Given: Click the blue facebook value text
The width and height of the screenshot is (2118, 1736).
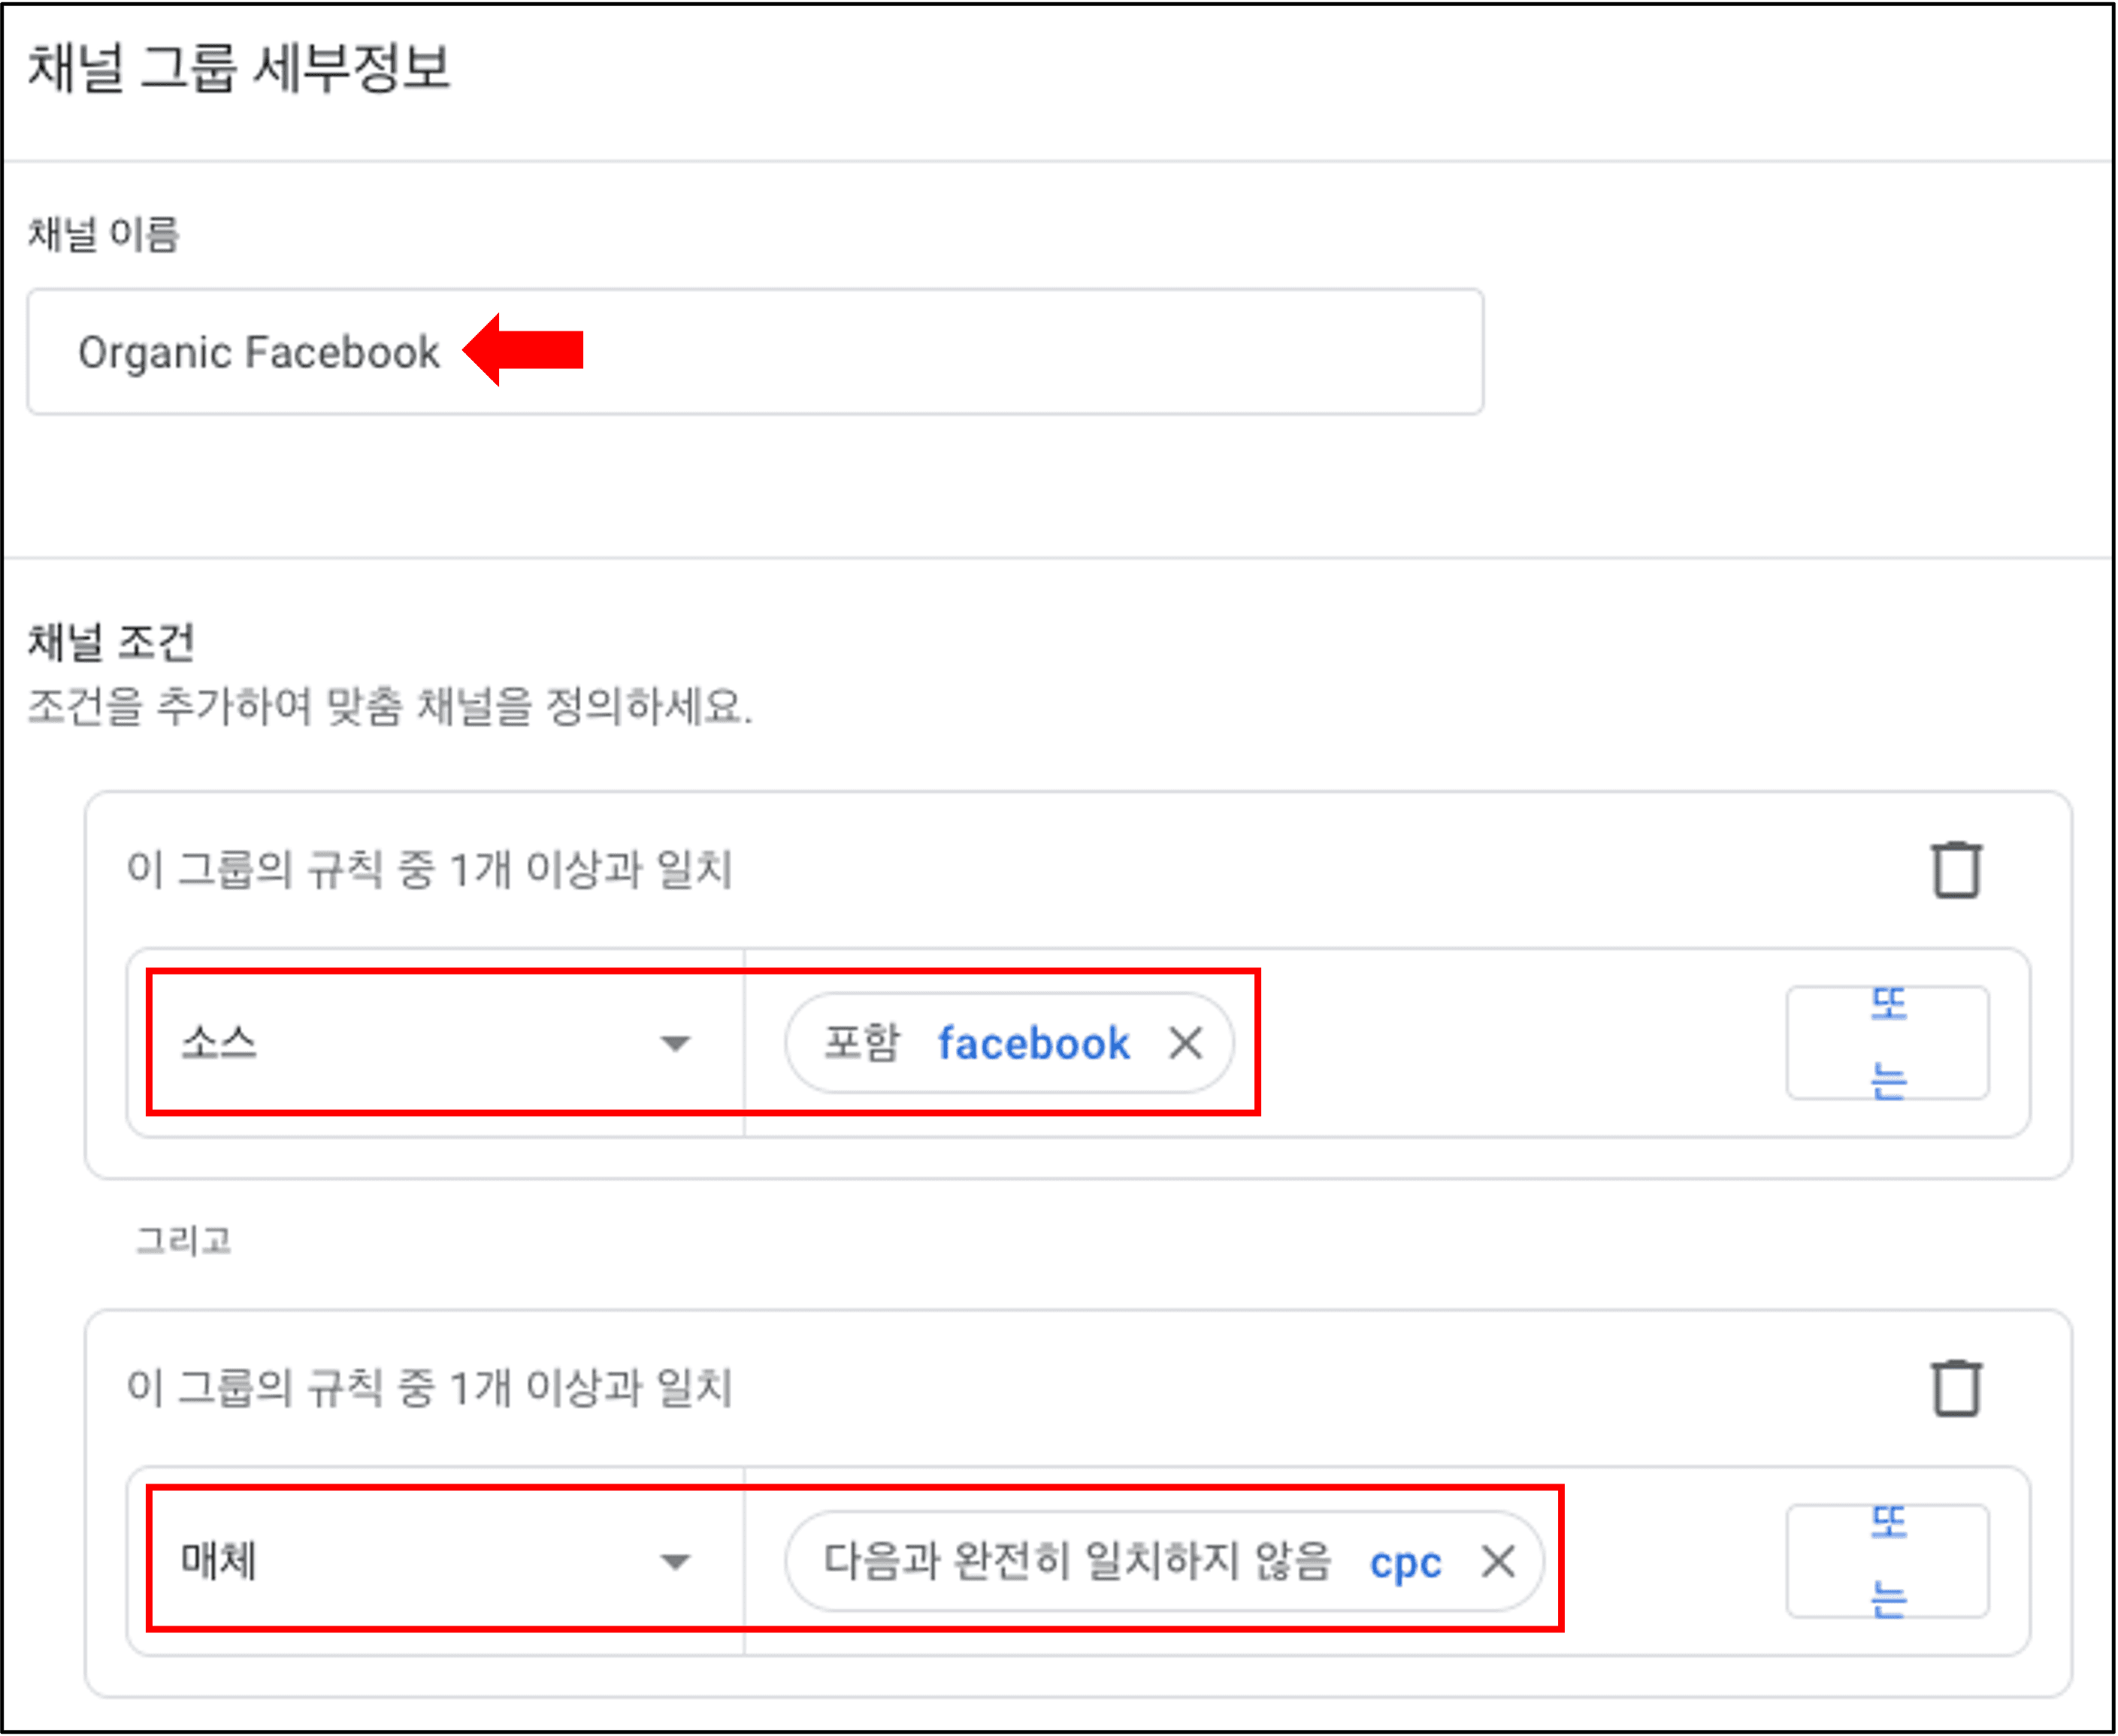Looking at the screenshot, I should [x=1033, y=1044].
